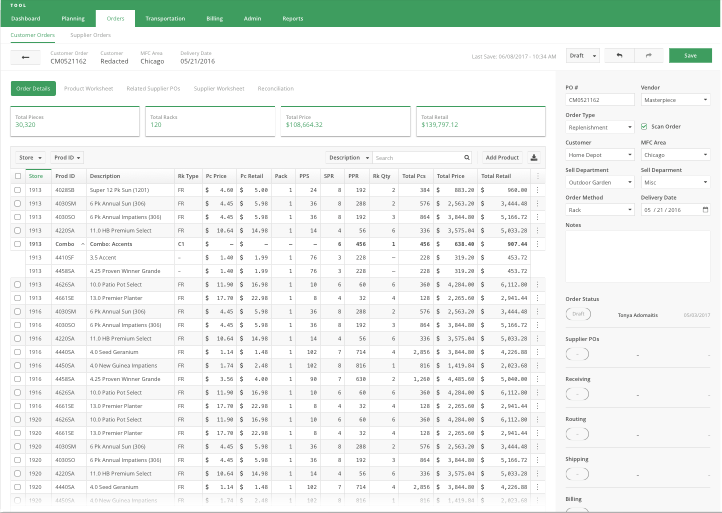
Task: Open the Order Method Rack dropdown
Action: (x=600, y=210)
